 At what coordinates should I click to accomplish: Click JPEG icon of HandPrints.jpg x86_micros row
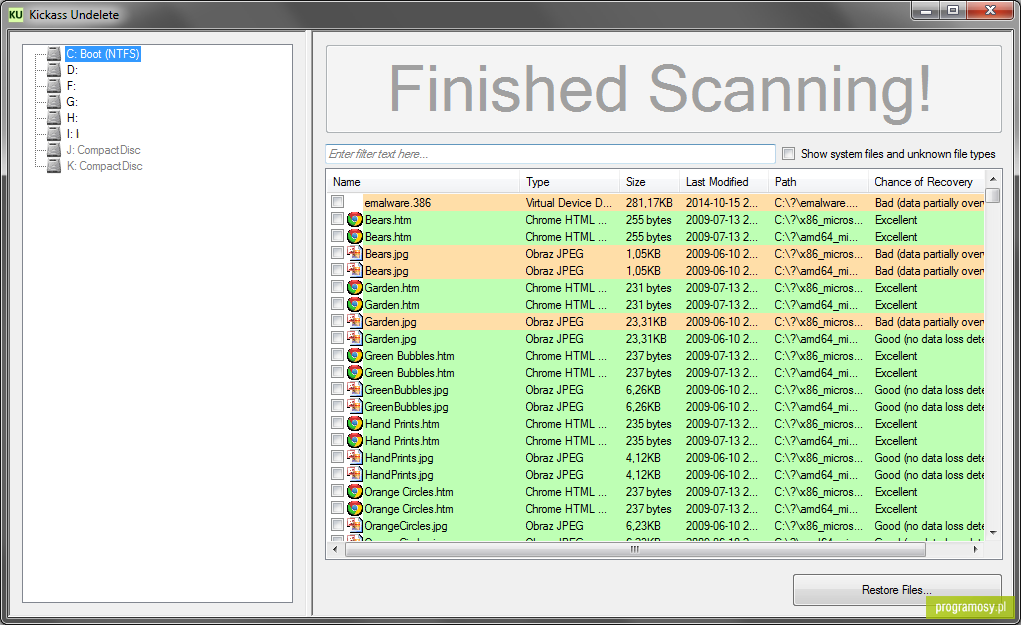click(x=355, y=457)
